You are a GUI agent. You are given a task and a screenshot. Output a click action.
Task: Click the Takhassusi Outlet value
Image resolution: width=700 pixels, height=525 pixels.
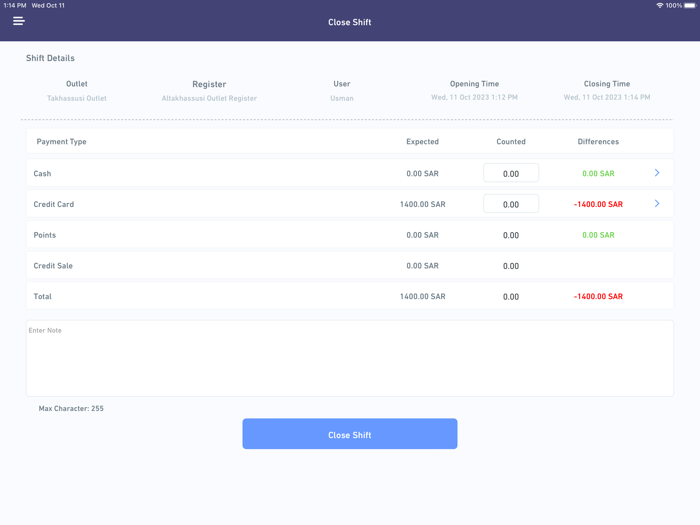(77, 98)
